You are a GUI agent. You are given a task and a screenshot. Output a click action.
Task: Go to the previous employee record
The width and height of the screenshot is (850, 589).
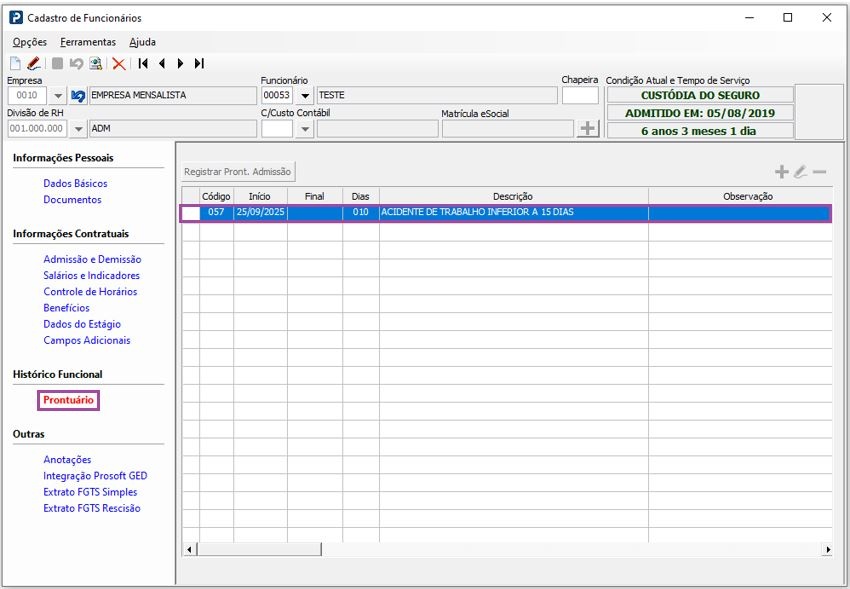click(x=162, y=63)
